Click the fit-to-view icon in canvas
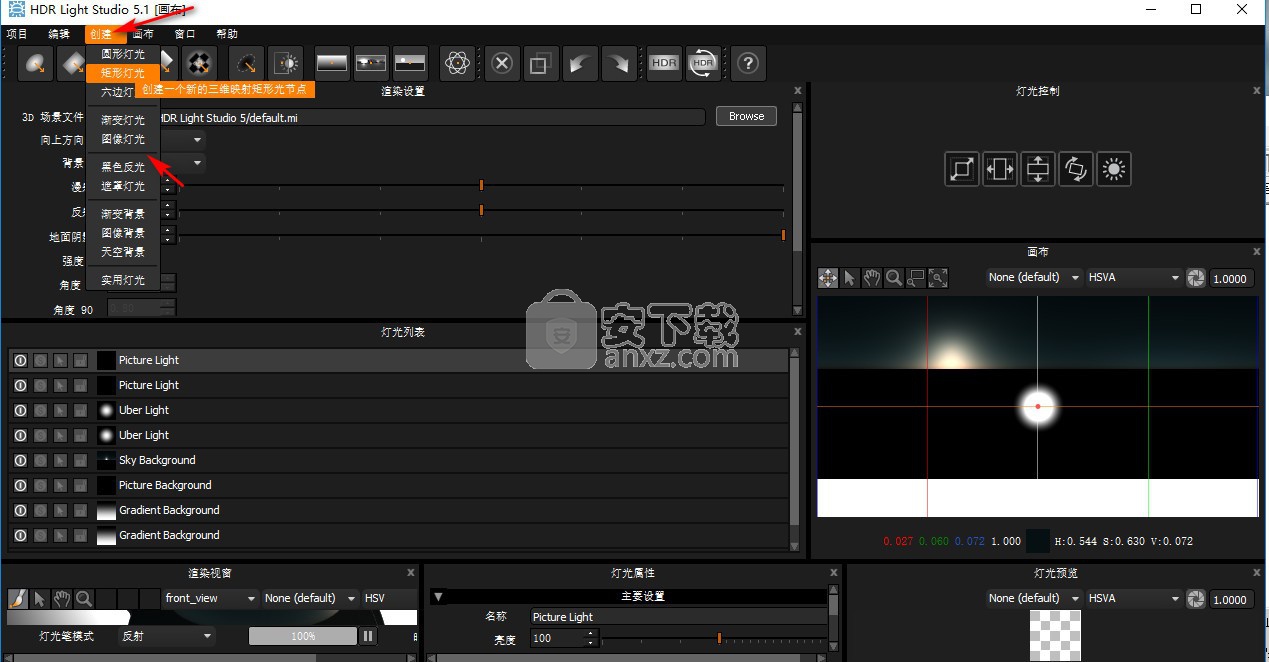The height and width of the screenshot is (662, 1269). [938, 278]
